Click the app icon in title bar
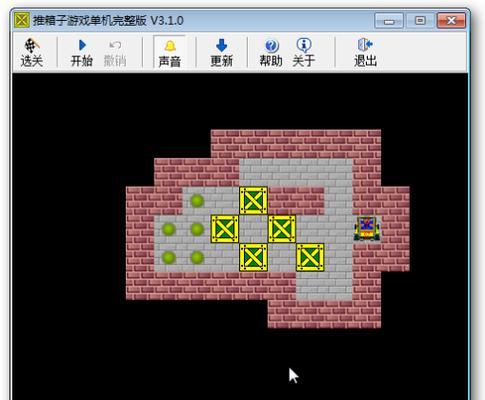Viewport: 485px width, 400px height. [22, 21]
